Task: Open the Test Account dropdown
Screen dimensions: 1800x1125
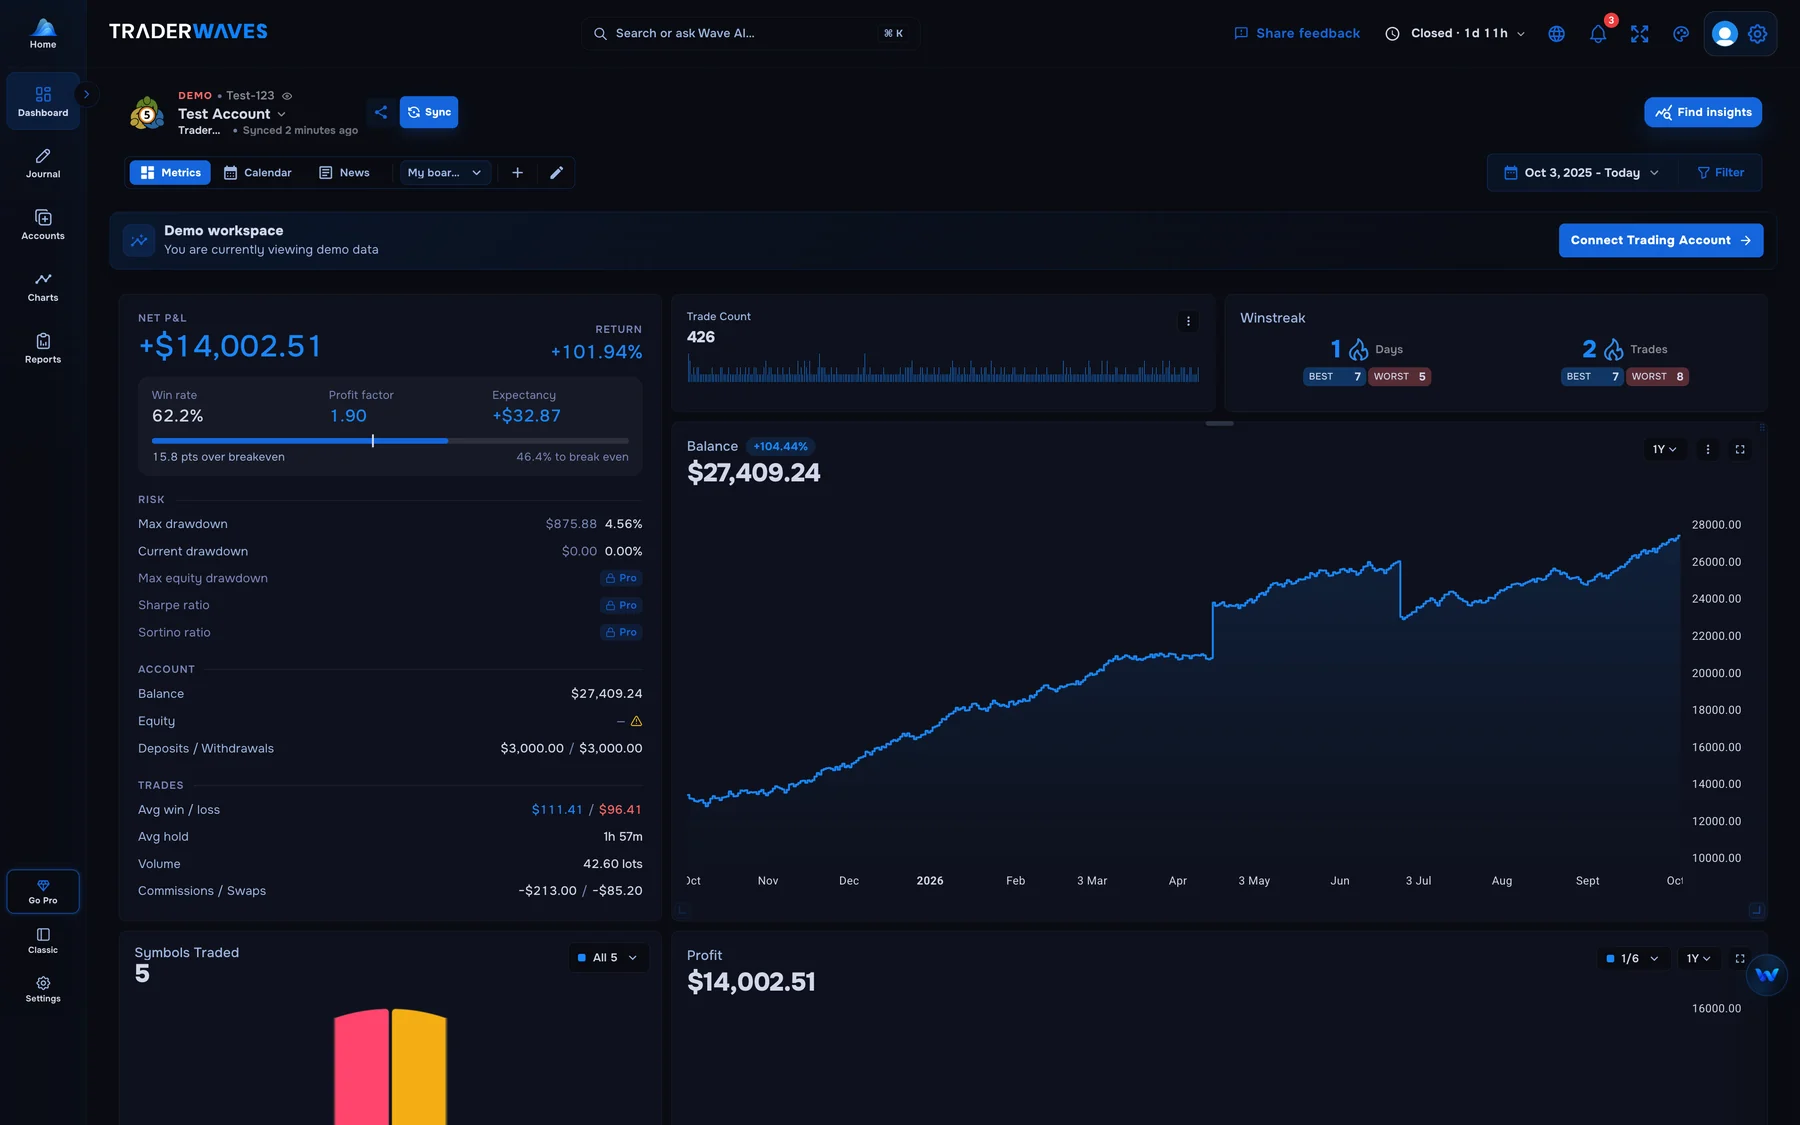Action: 232,114
